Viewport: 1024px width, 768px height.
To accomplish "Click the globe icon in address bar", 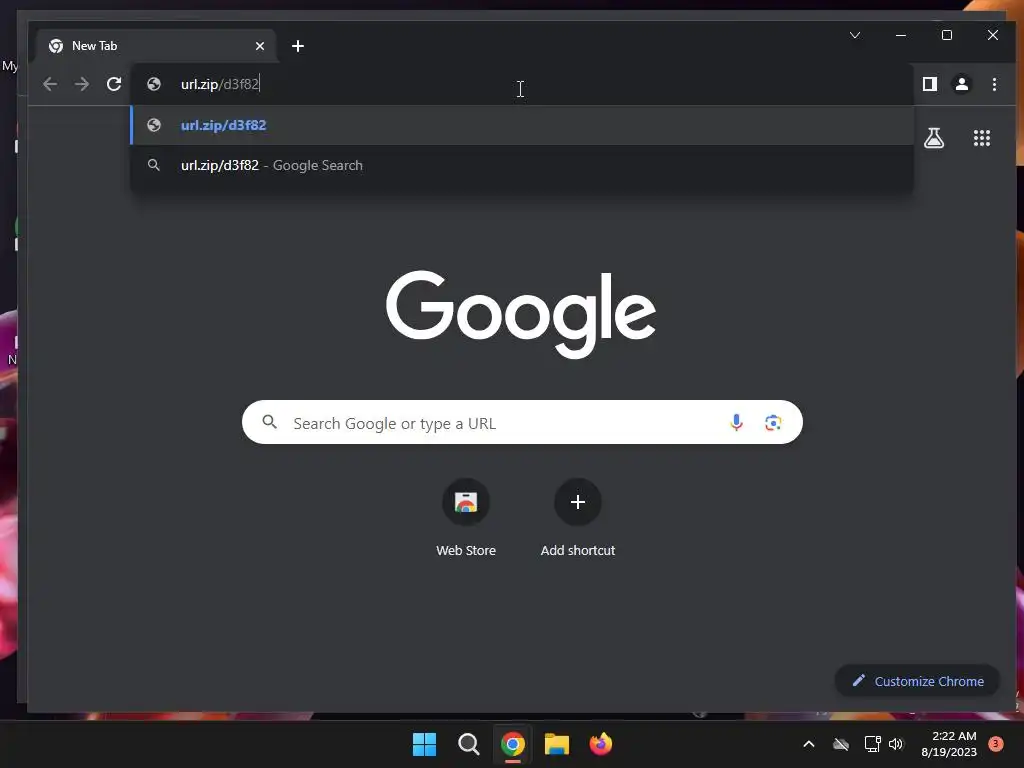I will click(x=154, y=84).
